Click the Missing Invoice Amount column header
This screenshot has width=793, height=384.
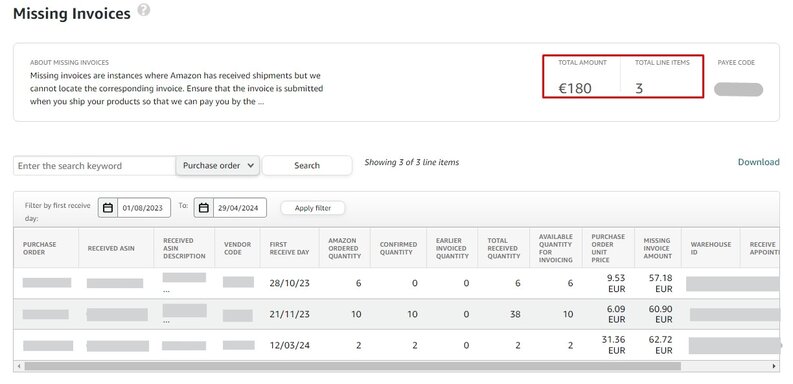click(x=657, y=248)
